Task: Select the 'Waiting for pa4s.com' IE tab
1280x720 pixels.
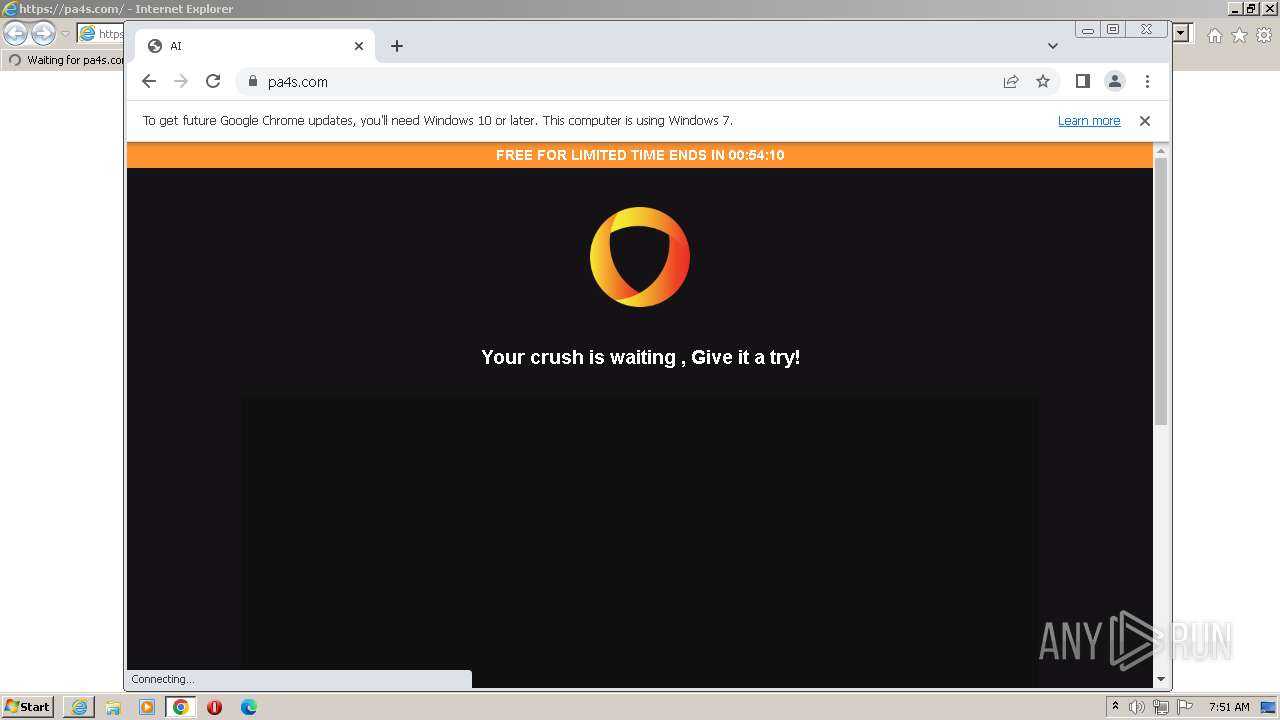Action: tap(64, 60)
